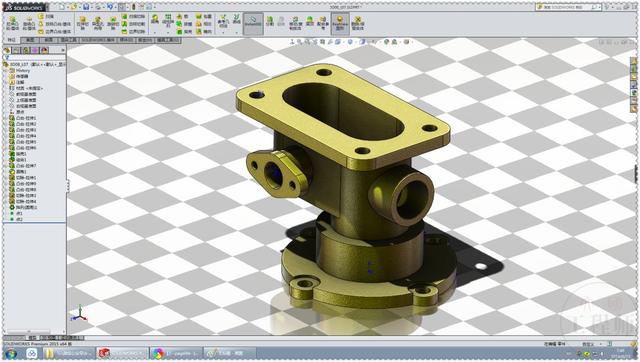Select History in the feature tree
Image resolution: width=640 pixels, height=362 pixels.
pos(23,71)
